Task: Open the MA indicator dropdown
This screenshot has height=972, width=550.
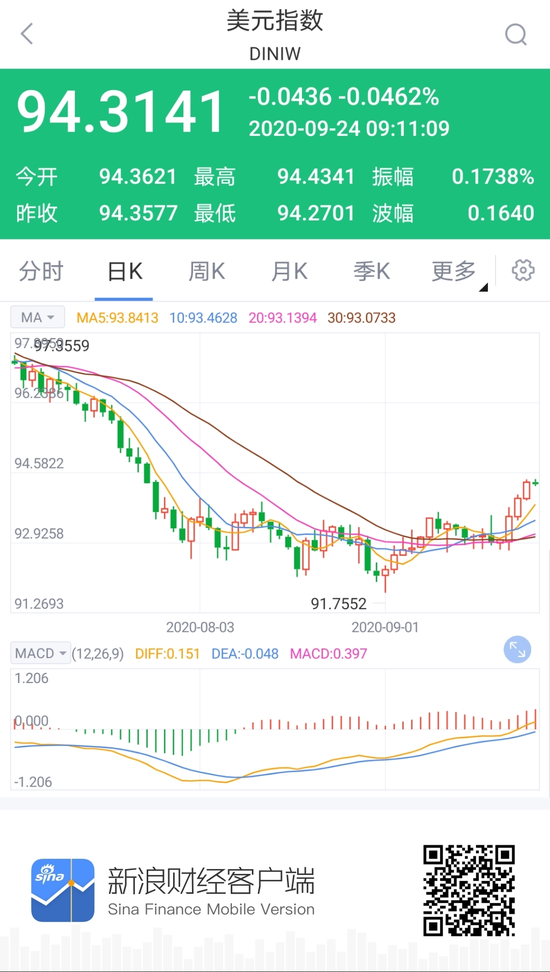Action: tap(38, 318)
